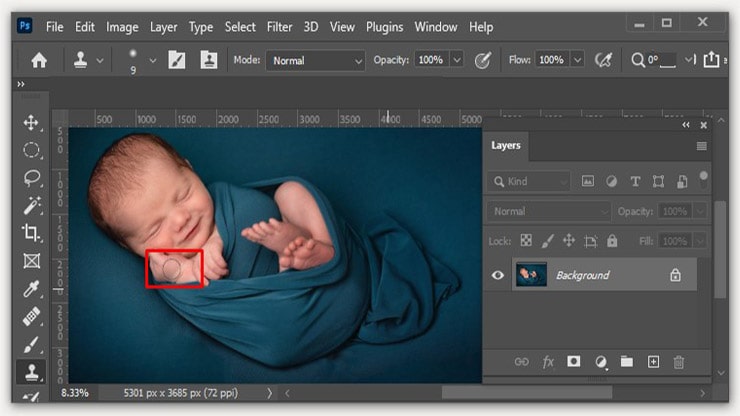Open the Filter menu
Viewport: 740px width, 416px height.
click(x=279, y=27)
